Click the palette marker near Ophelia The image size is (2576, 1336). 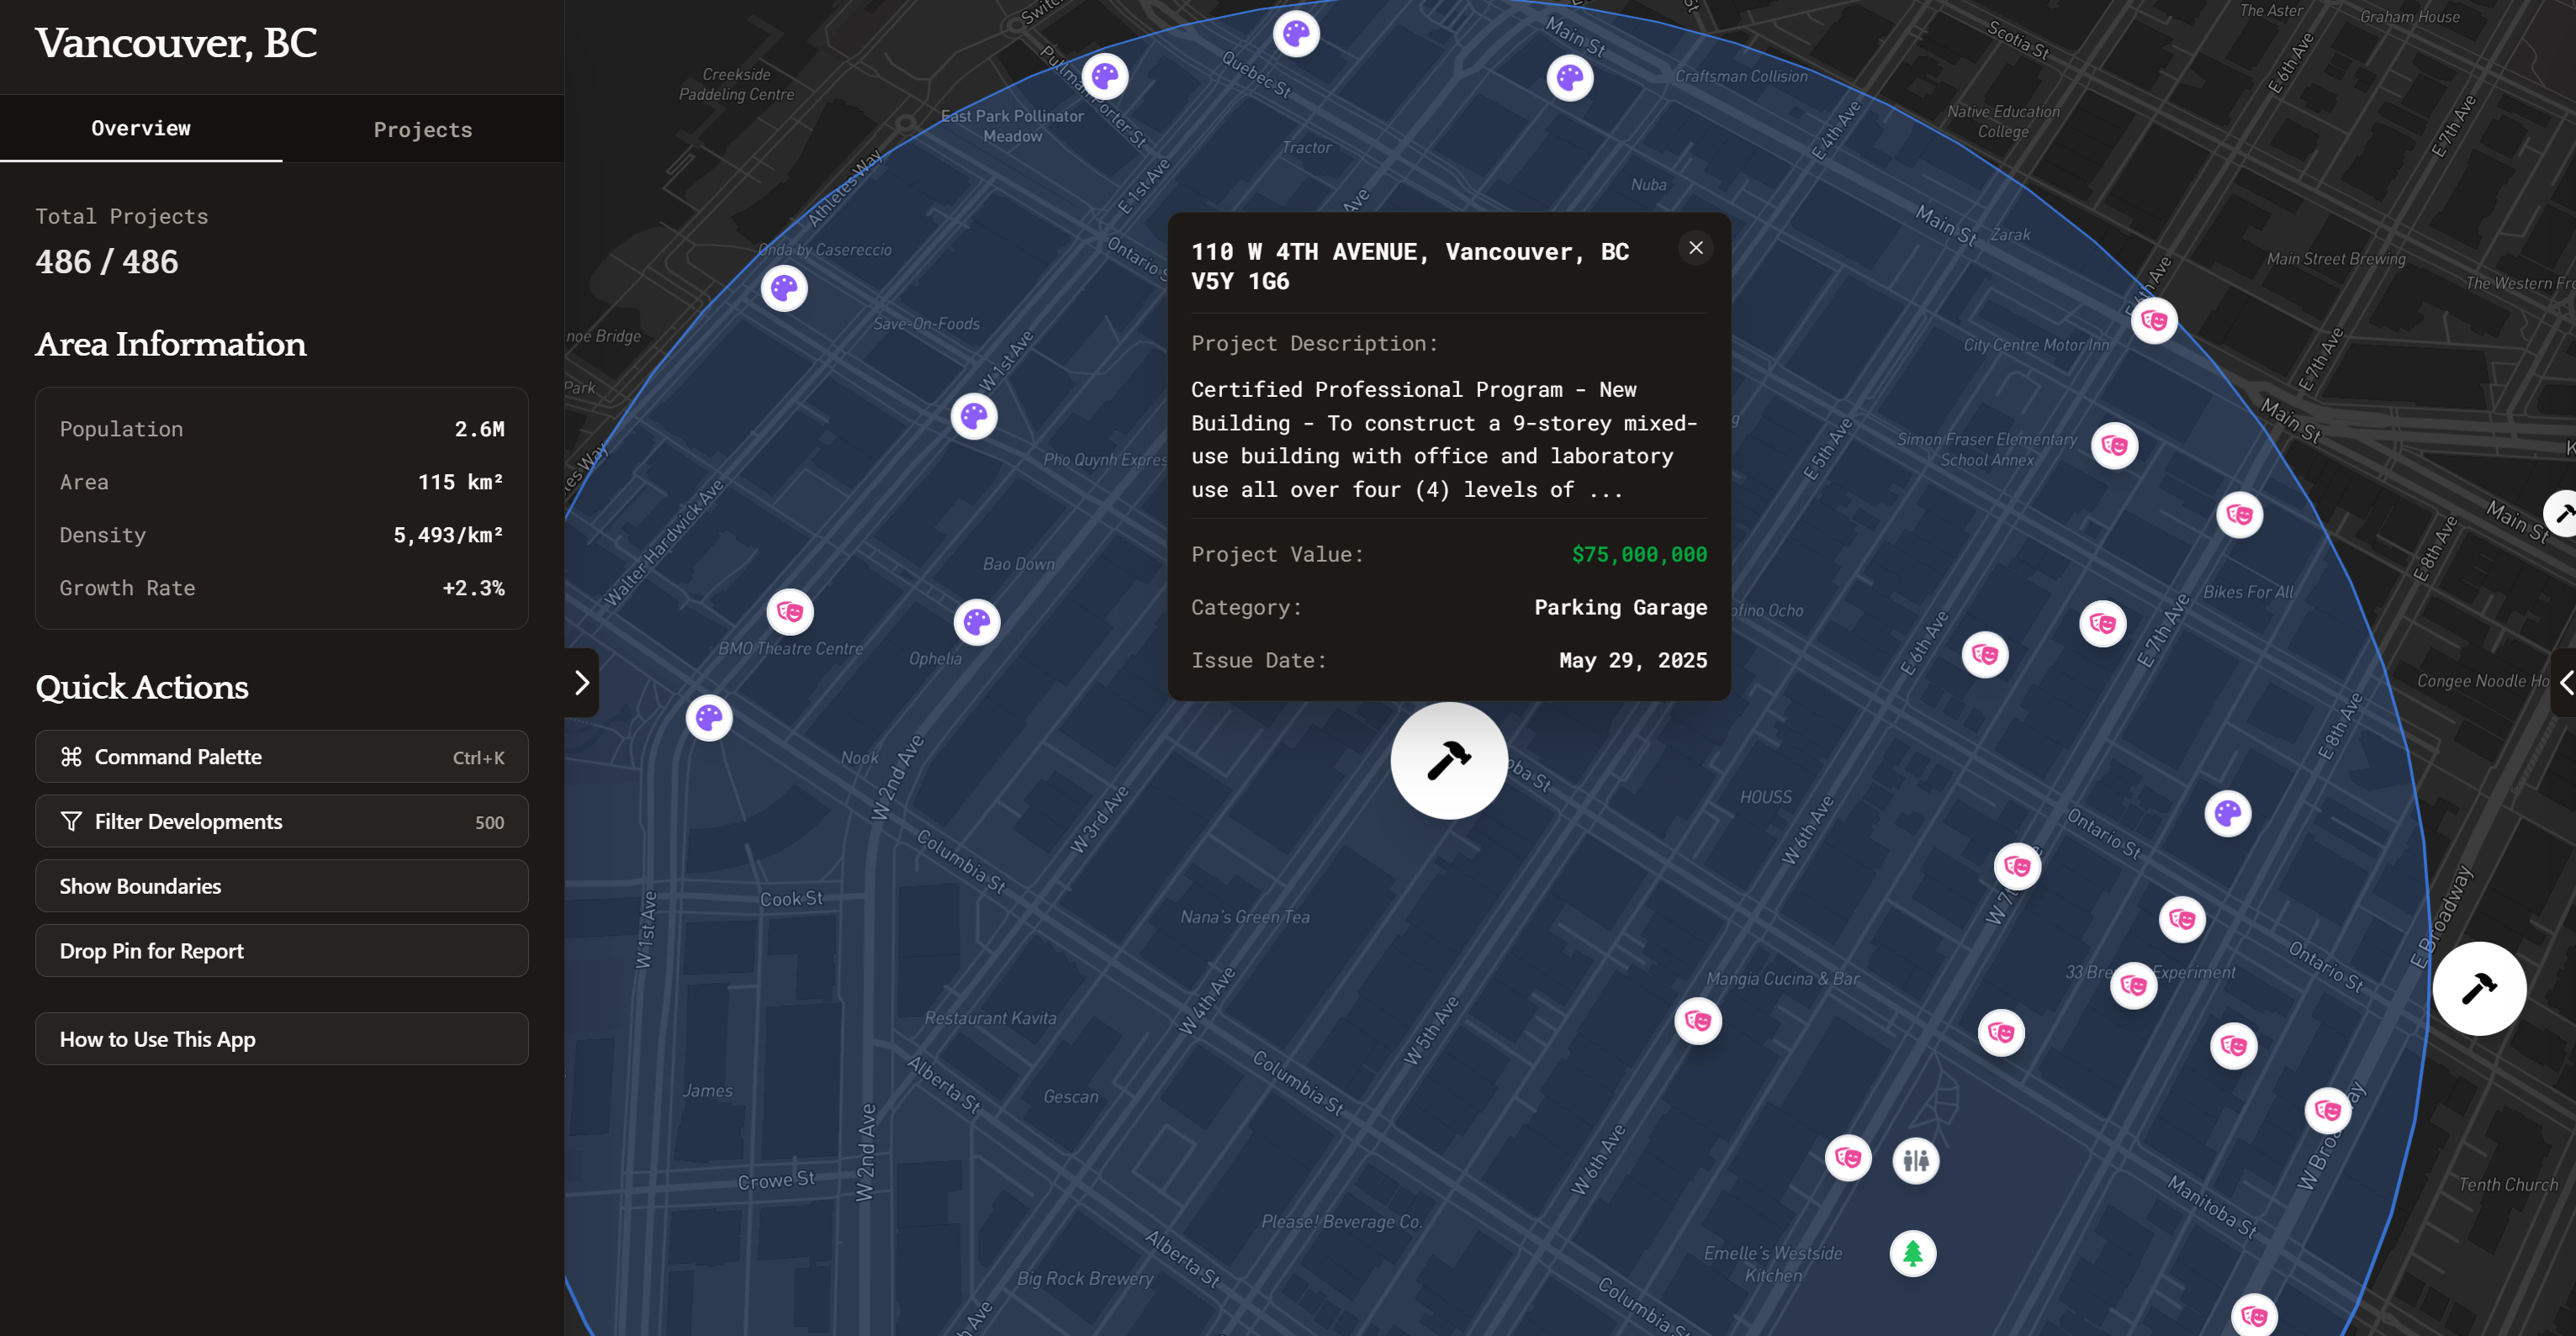[x=976, y=622]
